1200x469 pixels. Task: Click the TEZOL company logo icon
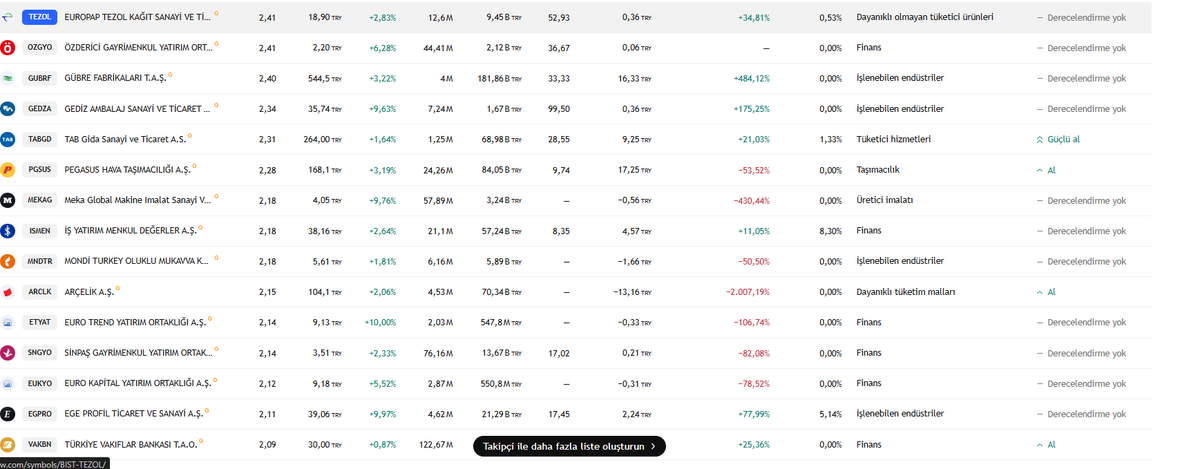[x=8, y=17]
